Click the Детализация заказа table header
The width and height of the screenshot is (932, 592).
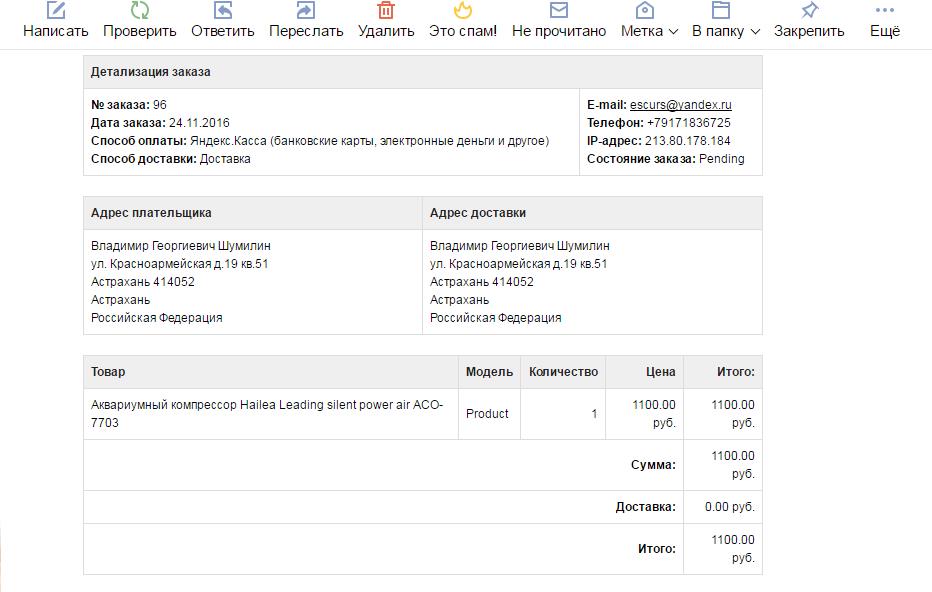coord(151,73)
